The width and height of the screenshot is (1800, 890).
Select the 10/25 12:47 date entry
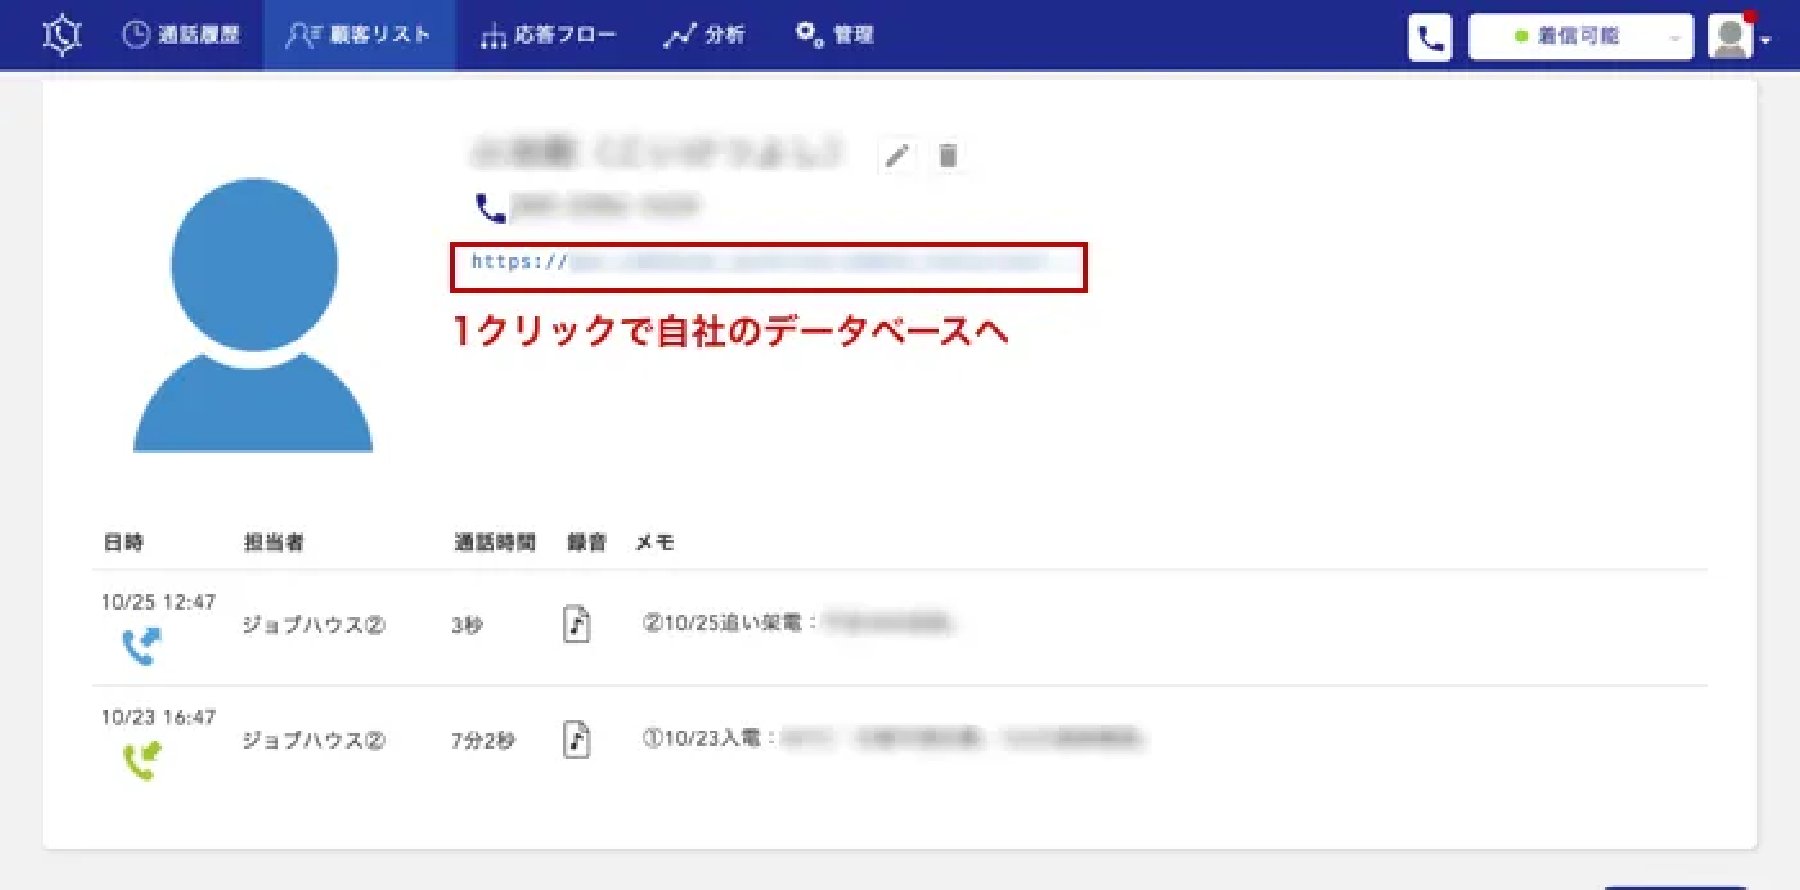(x=158, y=602)
